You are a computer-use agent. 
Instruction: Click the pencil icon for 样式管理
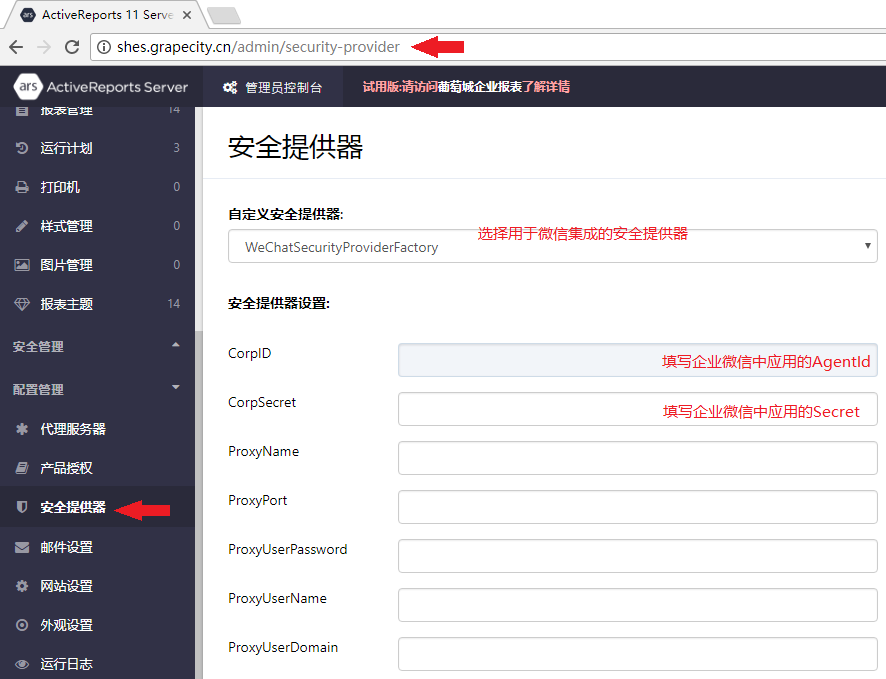pos(22,226)
